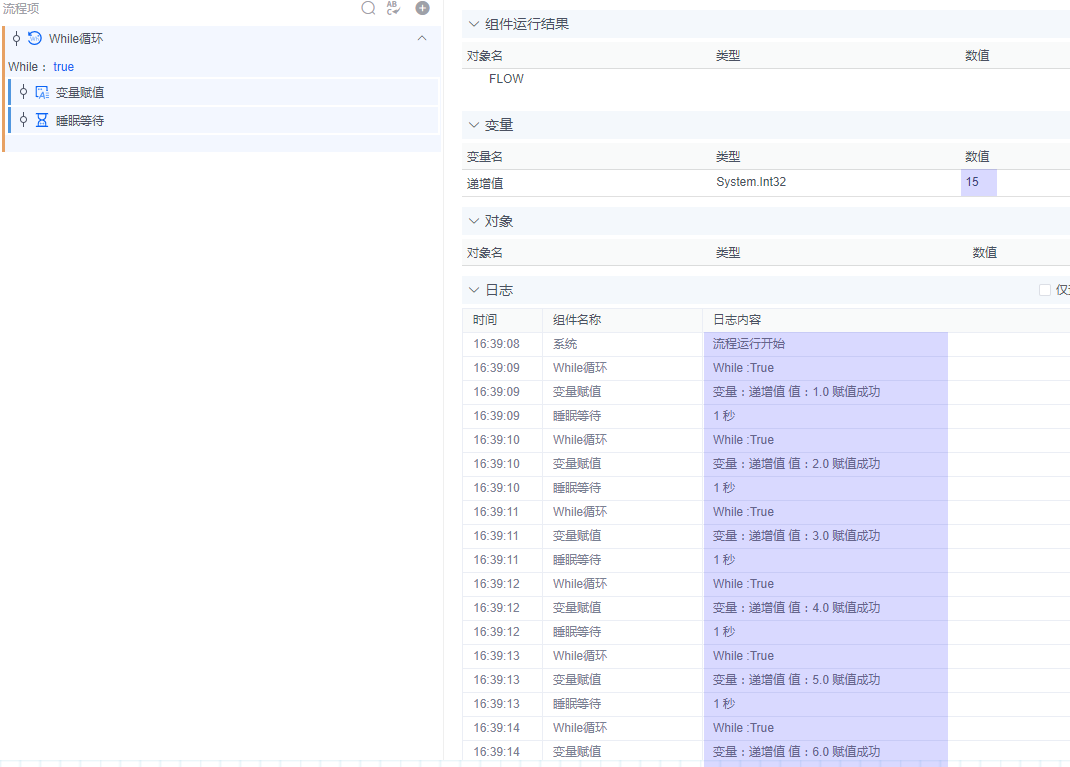
Task: Click the breakpoint marker left of While循环
Action: pyautogui.click(x=15, y=38)
